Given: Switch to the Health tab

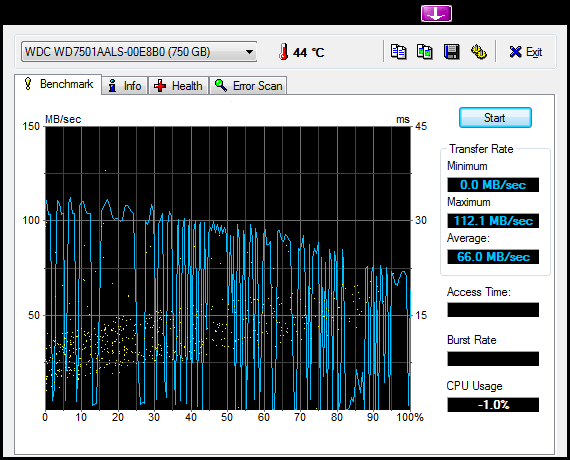Looking at the screenshot, I should coord(178,86).
